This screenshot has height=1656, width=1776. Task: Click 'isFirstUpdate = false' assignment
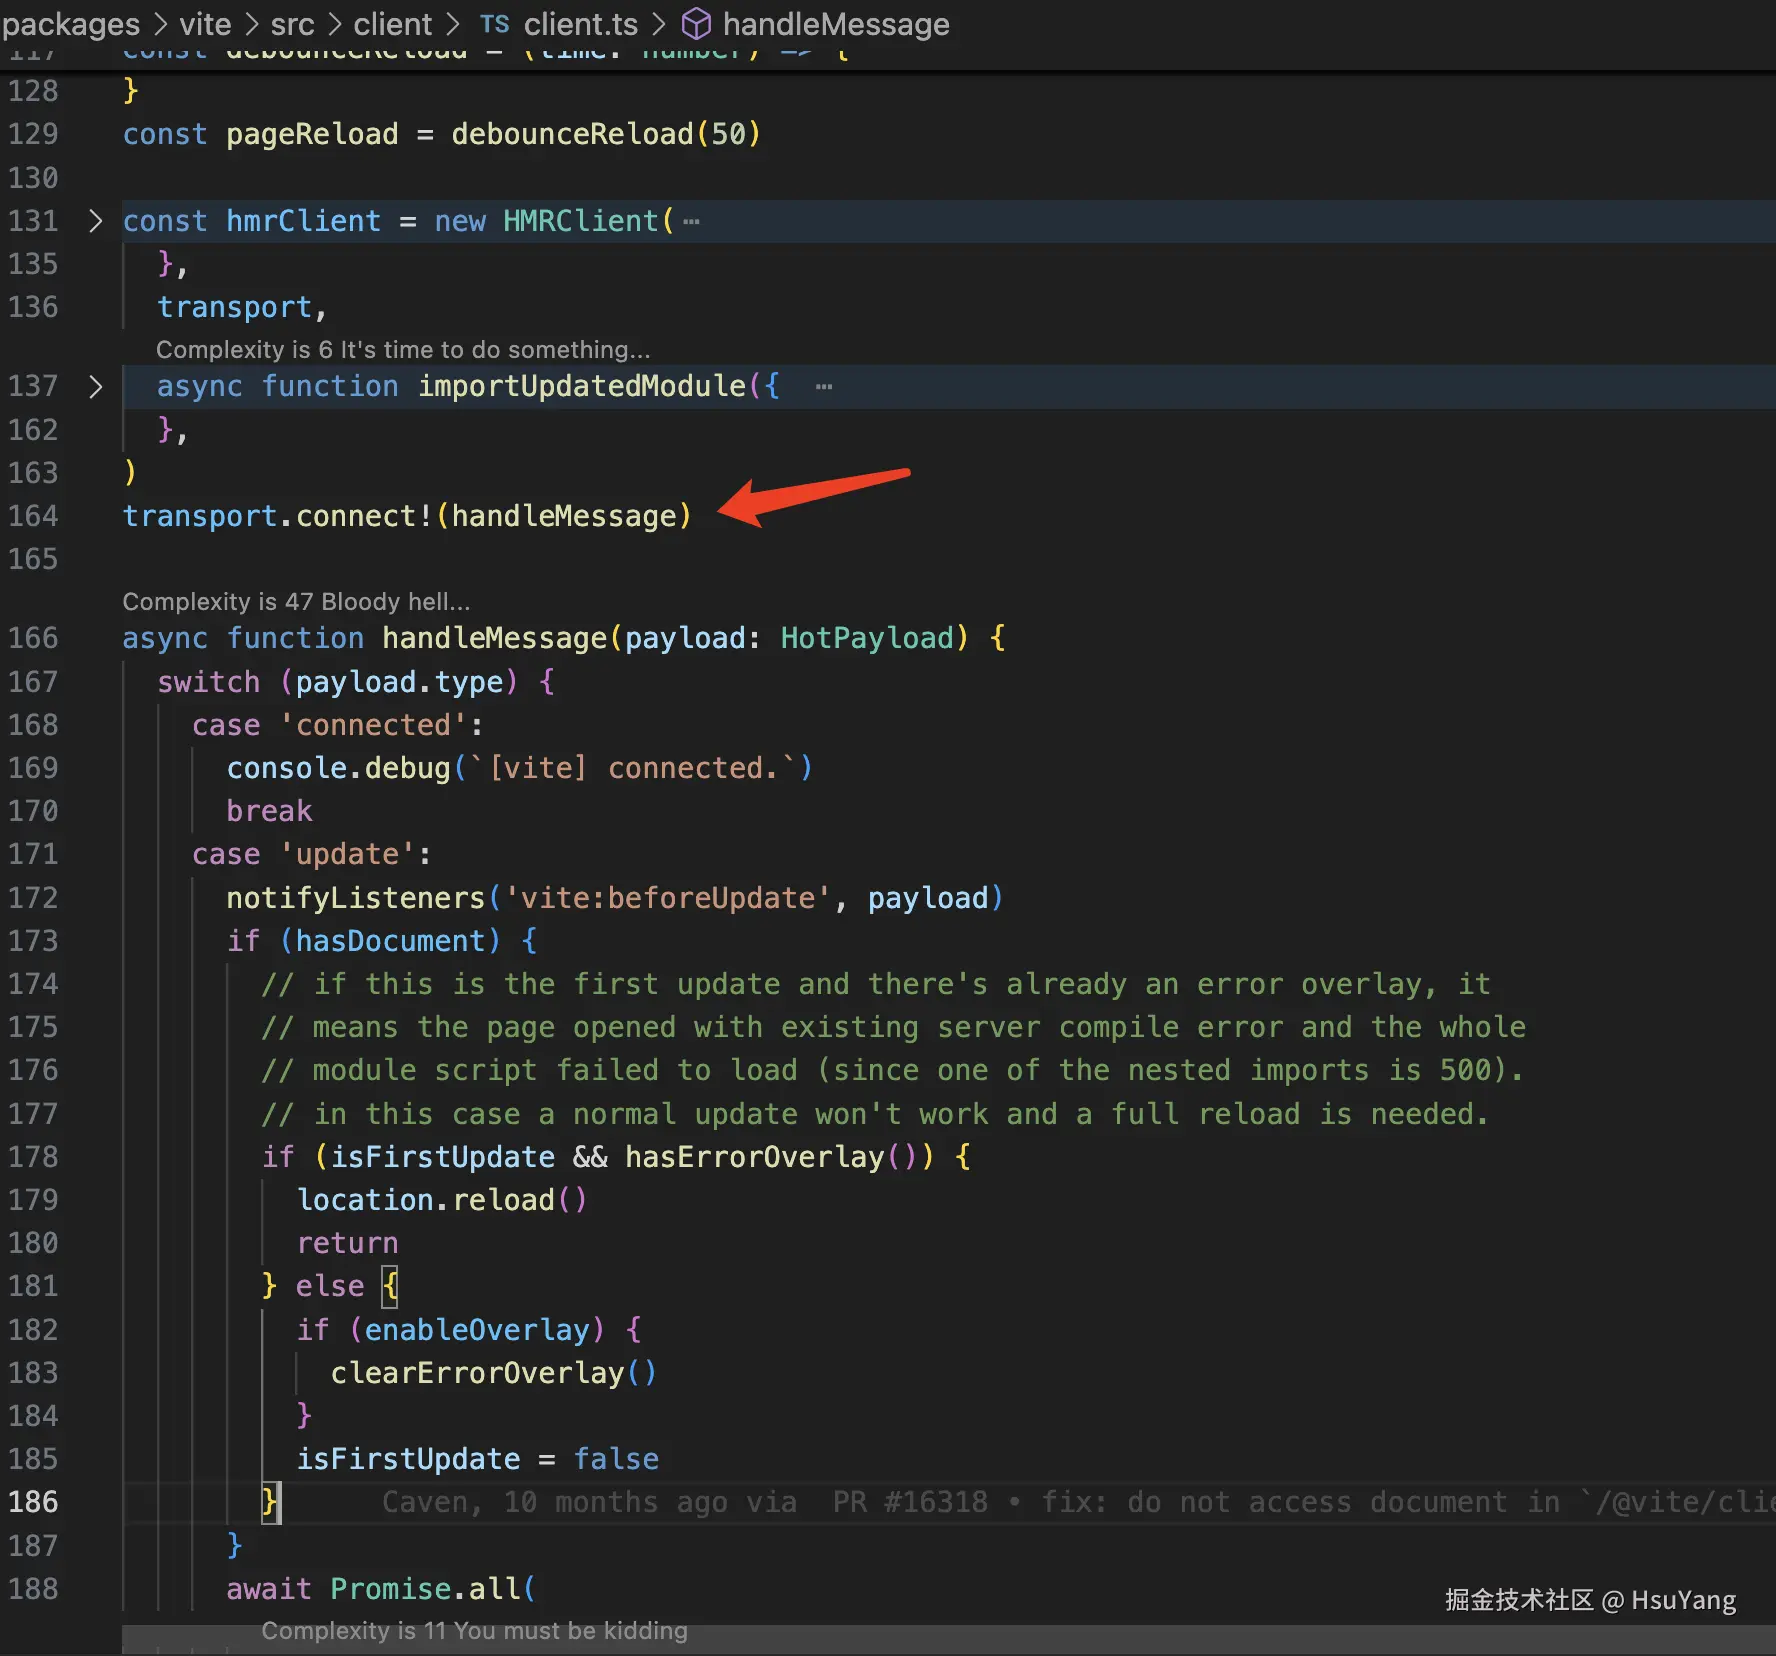478,1459
